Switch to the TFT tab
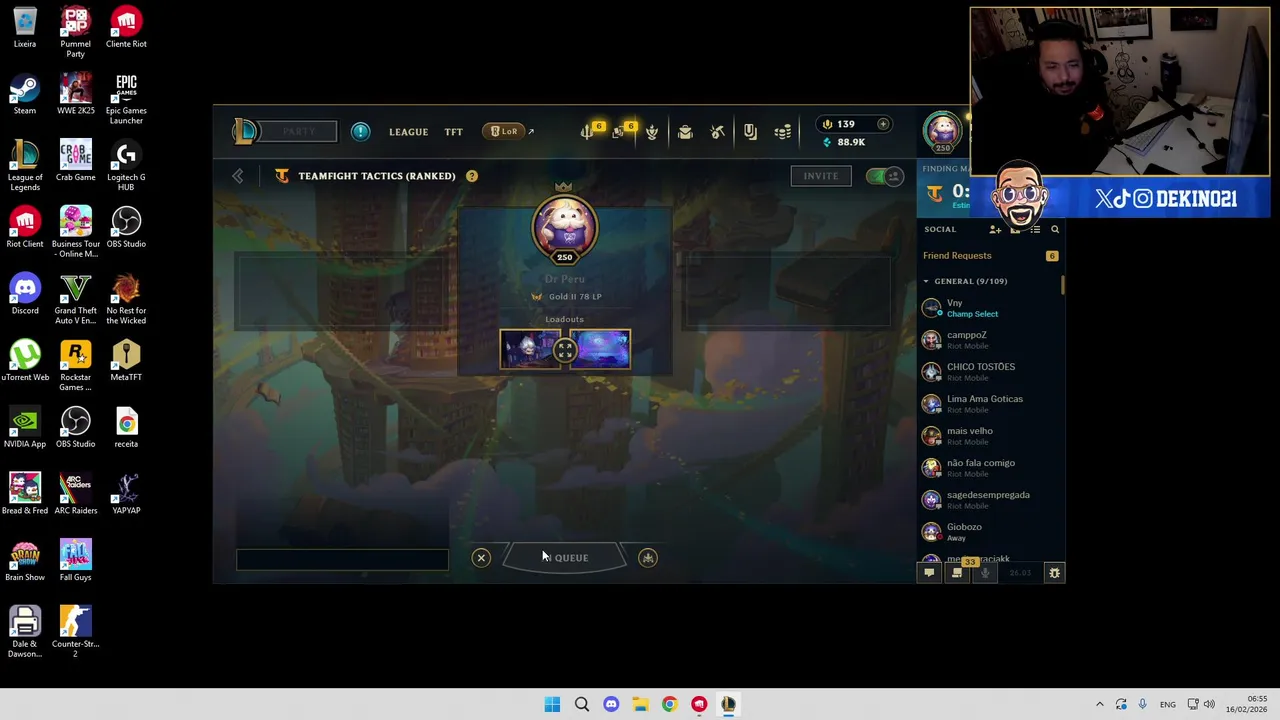The image size is (1280, 720). point(454,132)
